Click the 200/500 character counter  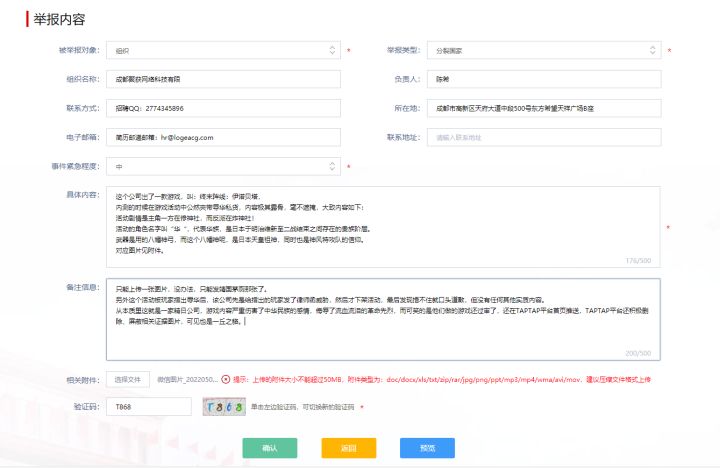coord(638,353)
